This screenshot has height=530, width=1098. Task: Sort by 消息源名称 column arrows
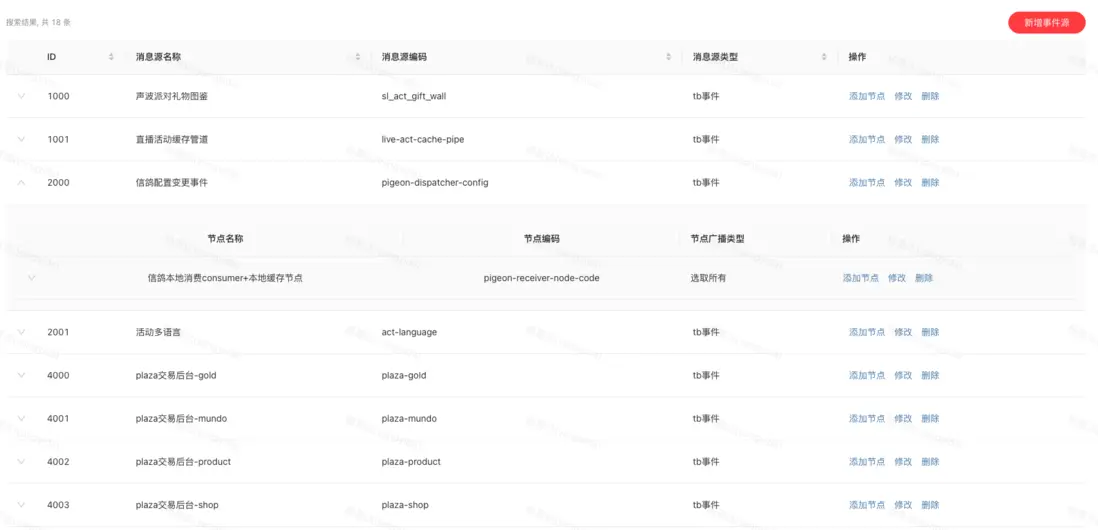[358, 57]
